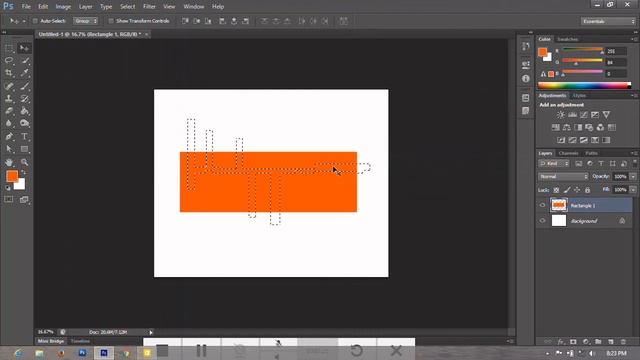Hide the Rectangle 1 layer
Screen dimensions: 640x360
point(542,205)
